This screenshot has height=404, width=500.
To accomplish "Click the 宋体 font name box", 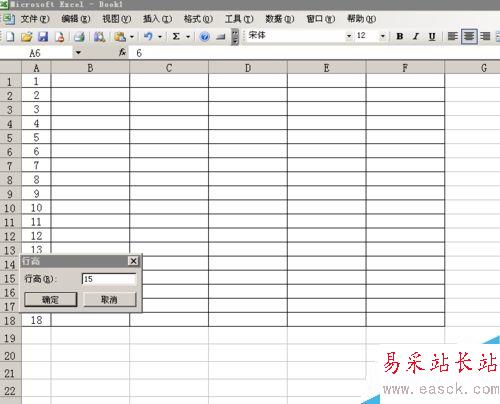I will tap(295, 36).
